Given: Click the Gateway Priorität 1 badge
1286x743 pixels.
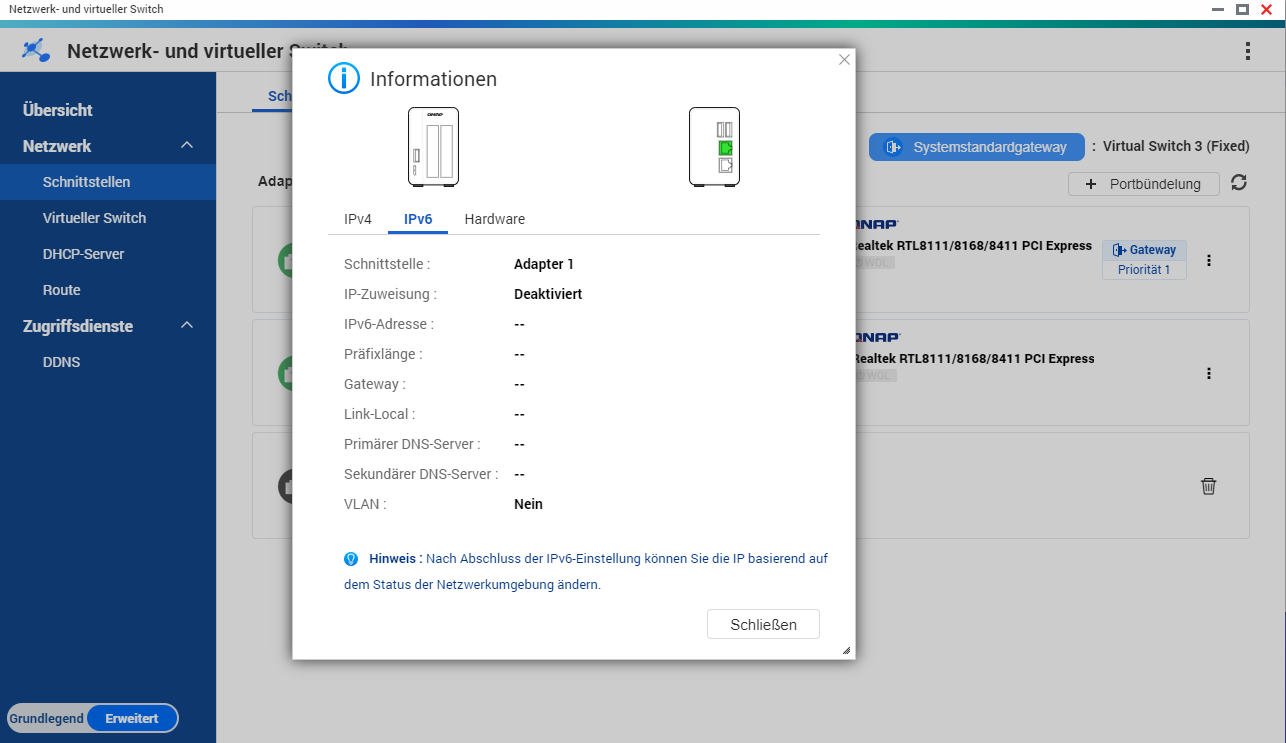Looking at the screenshot, I should point(1144,260).
